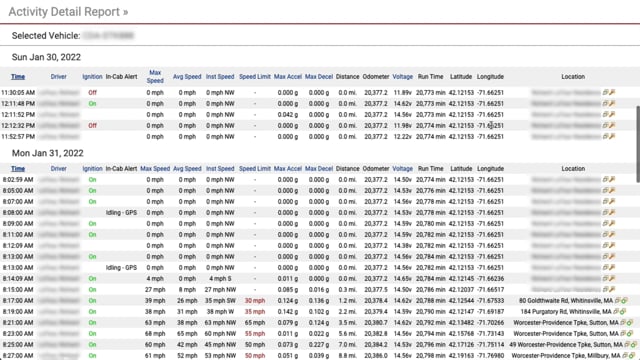
Task: Click the green add-landmark icon beside 80 Goldthwaite Rd
Action: point(624,301)
